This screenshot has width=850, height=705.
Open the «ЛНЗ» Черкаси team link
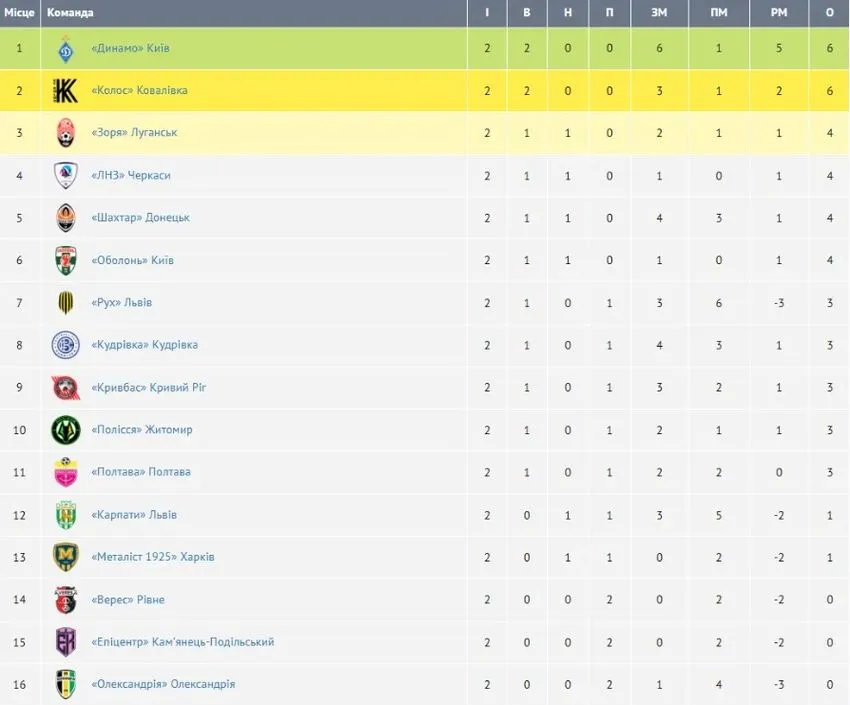[x=131, y=175]
